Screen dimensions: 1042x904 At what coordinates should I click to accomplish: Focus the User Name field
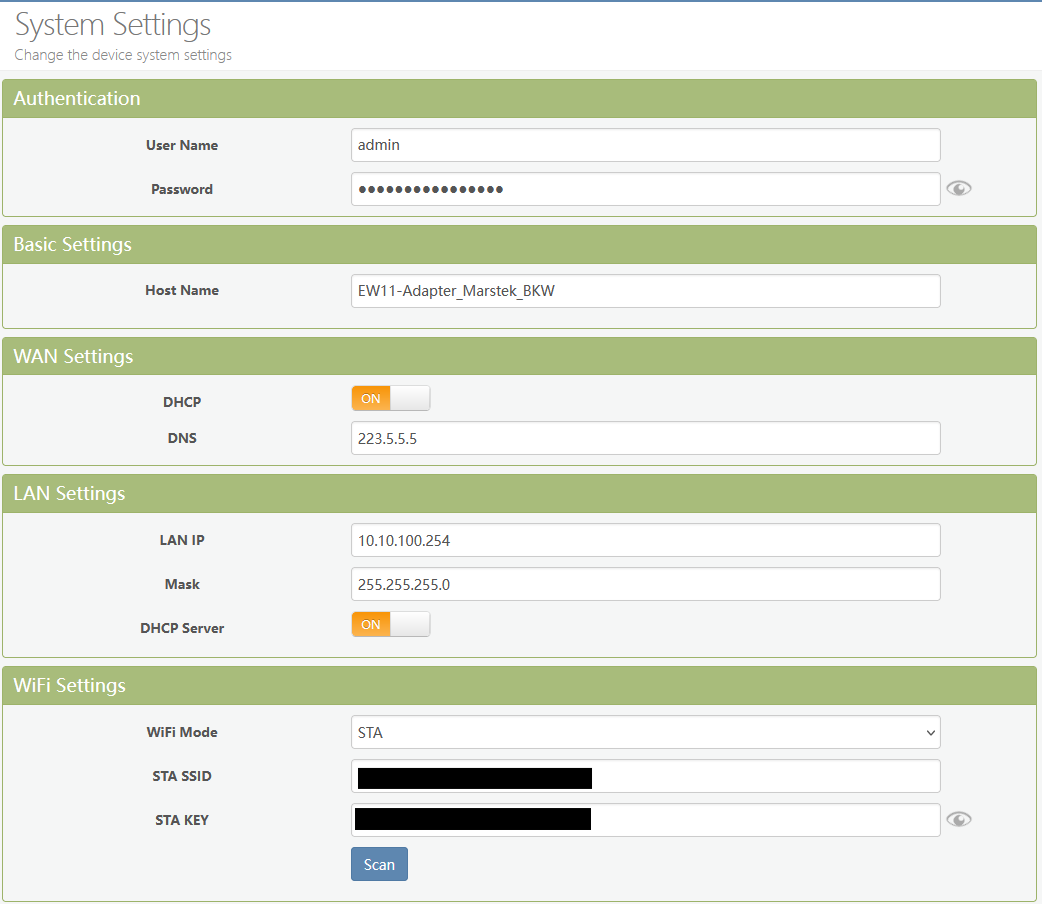[x=645, y=145]
